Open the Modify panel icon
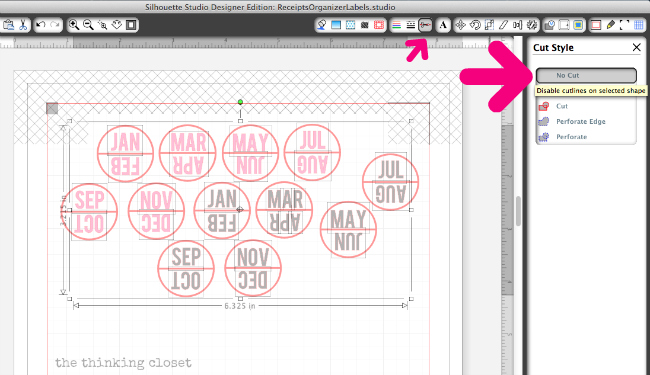Viewport: 650px width, 375px height. (x=549, y=25)
